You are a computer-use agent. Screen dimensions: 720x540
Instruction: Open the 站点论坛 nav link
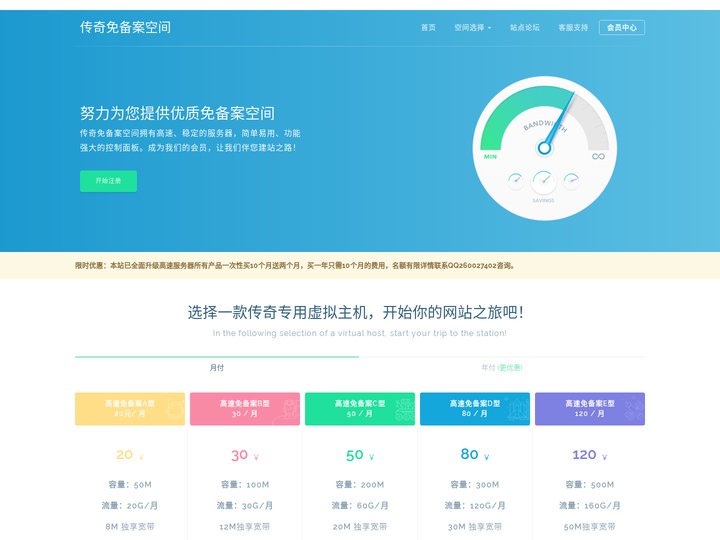(525, 28)
